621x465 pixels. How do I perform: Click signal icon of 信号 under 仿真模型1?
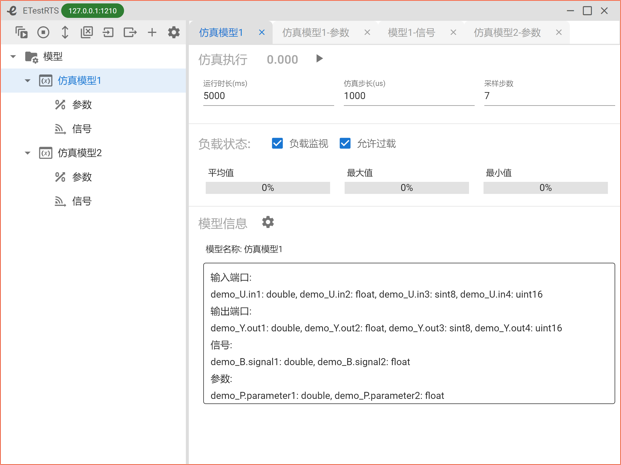tap(60, 129)
